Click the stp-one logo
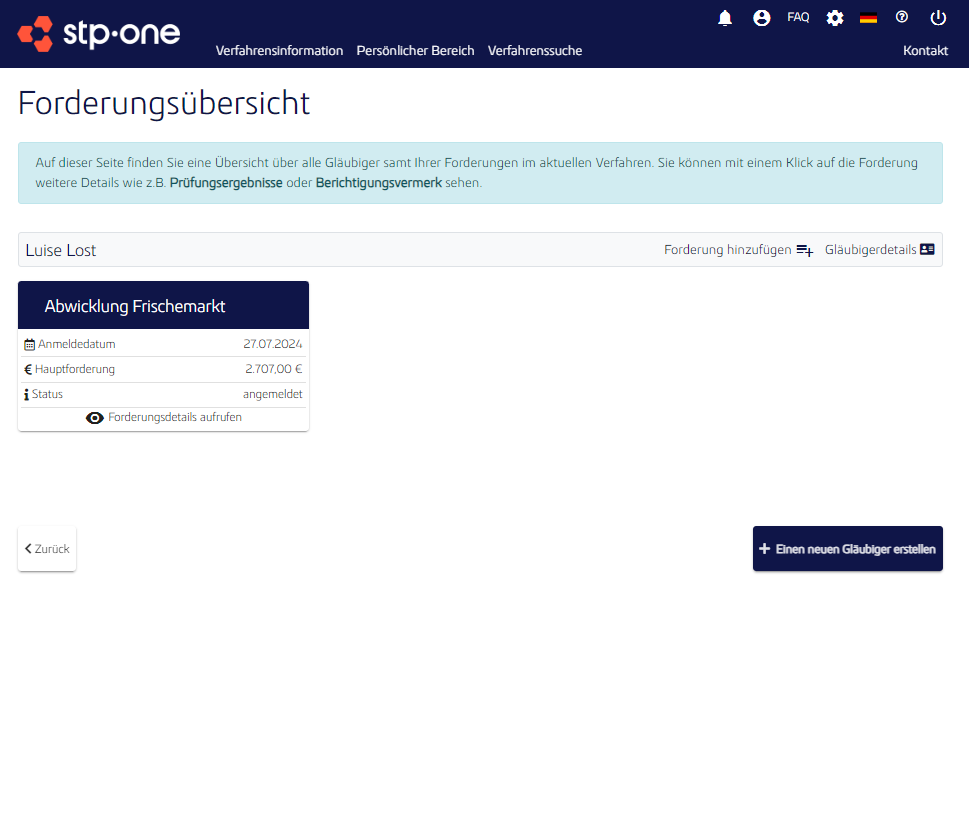This screenshot has height=820, width=969. click(x=97, y=33)
